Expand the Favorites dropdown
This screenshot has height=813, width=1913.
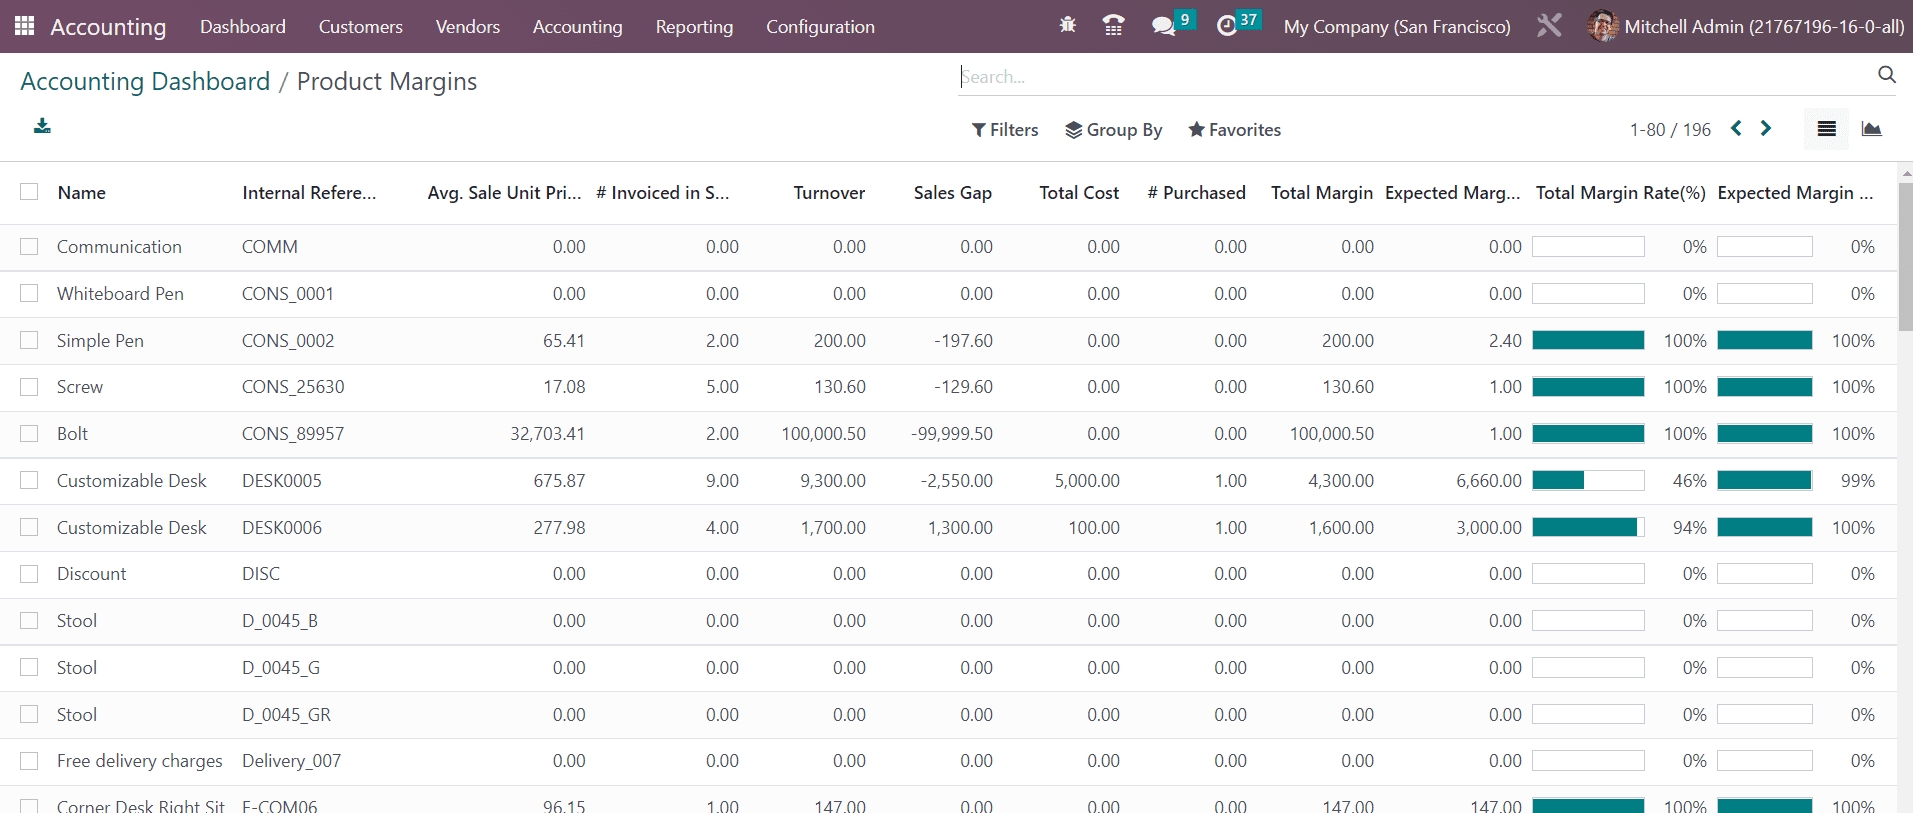click(1234, 130)
